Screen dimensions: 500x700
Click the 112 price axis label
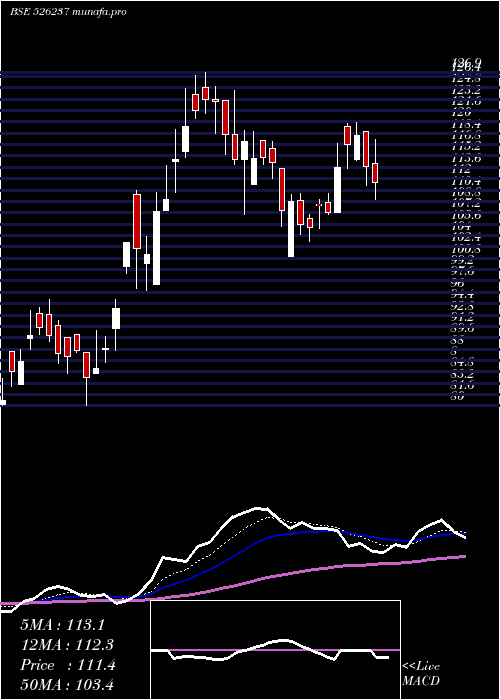tap(462, 170)
